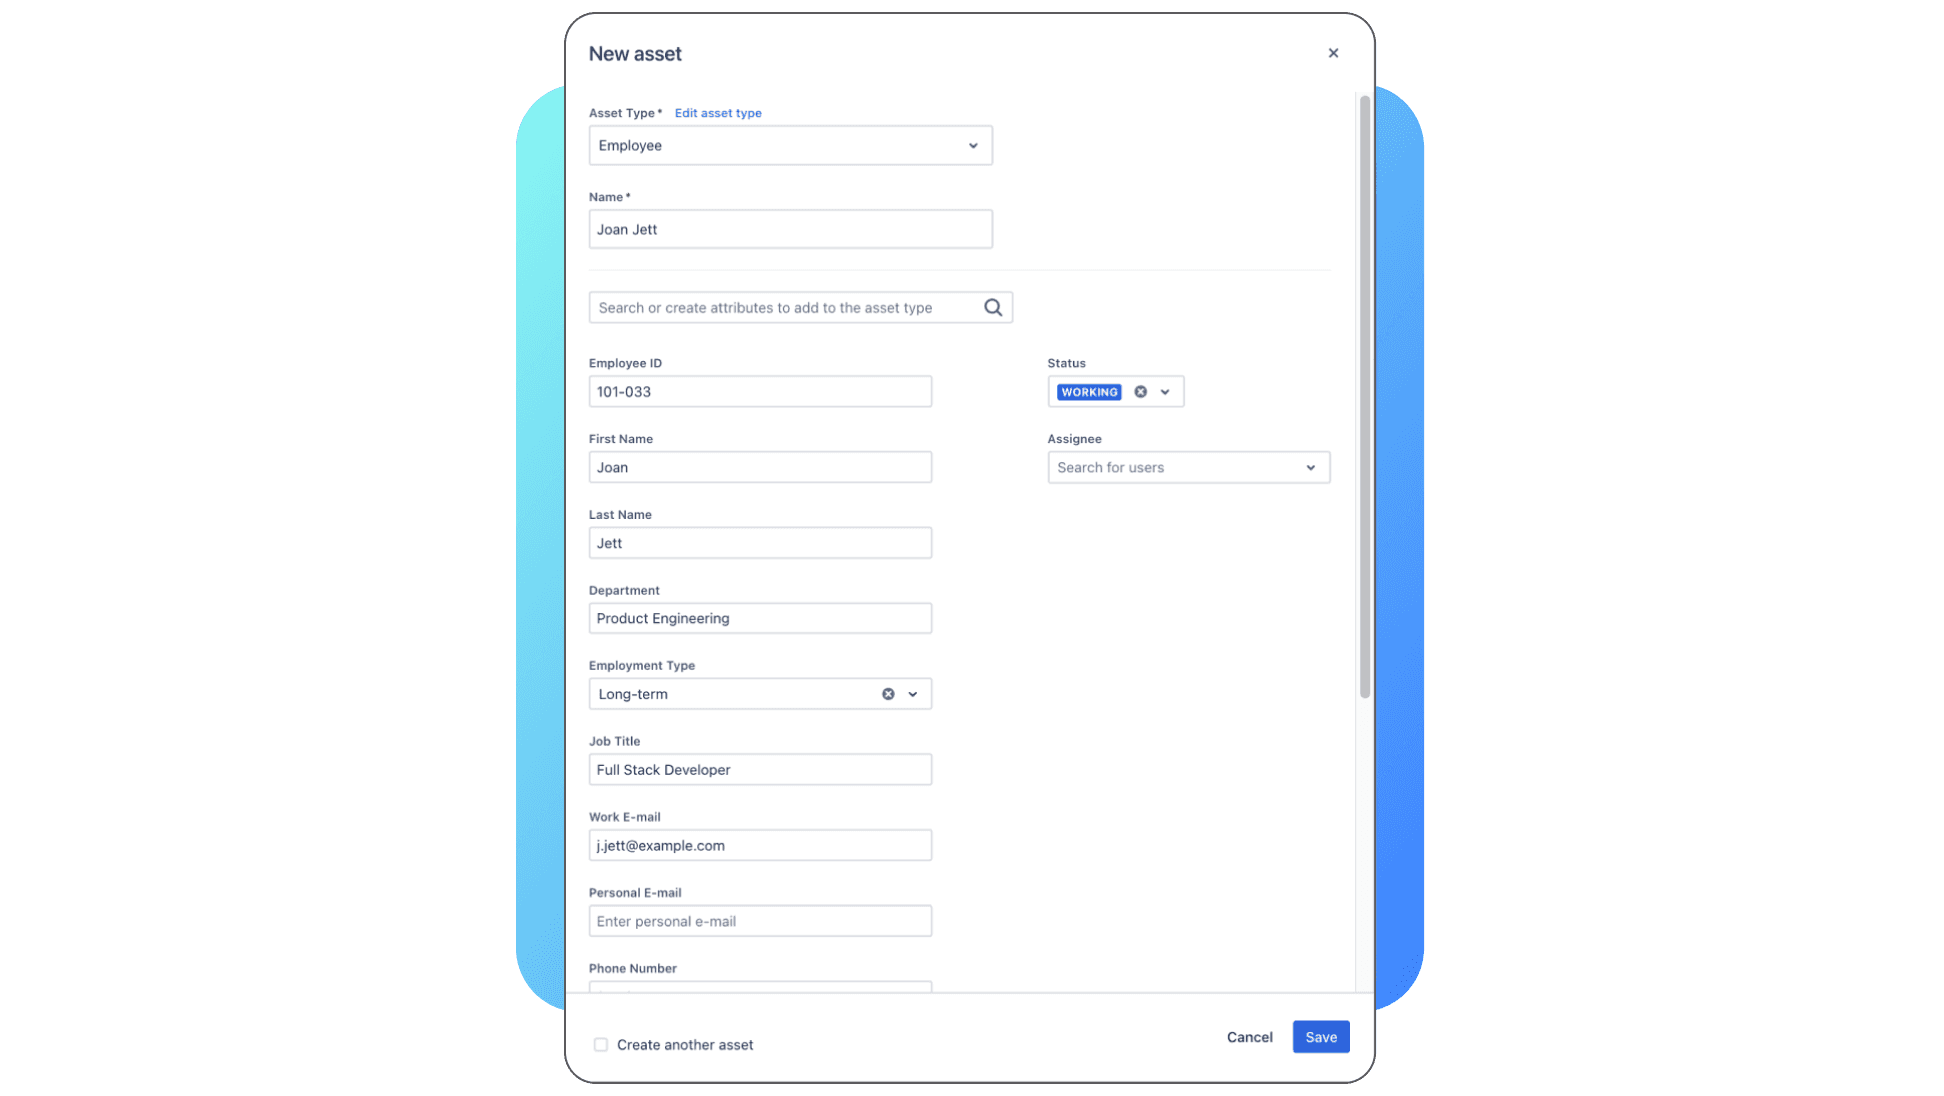Viewport: 1944px width, 1096px height.
Task: Click the dropdown arrow on Status field
Action: tap(1164, 391)
